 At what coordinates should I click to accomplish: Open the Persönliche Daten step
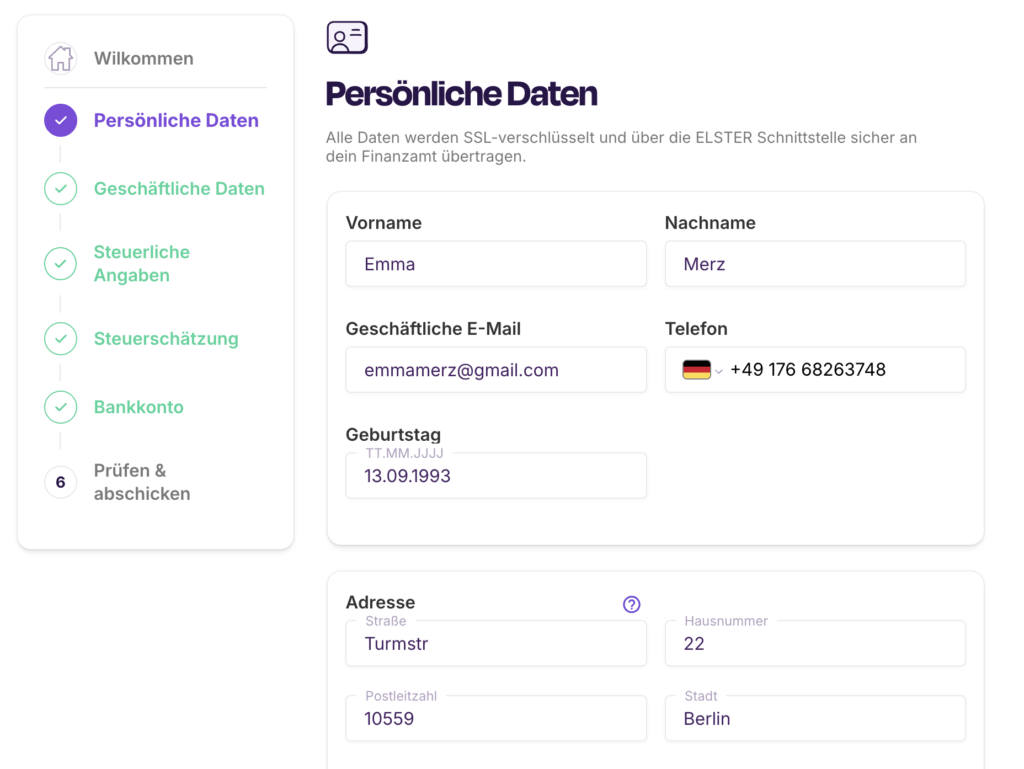tap(176, 120)
